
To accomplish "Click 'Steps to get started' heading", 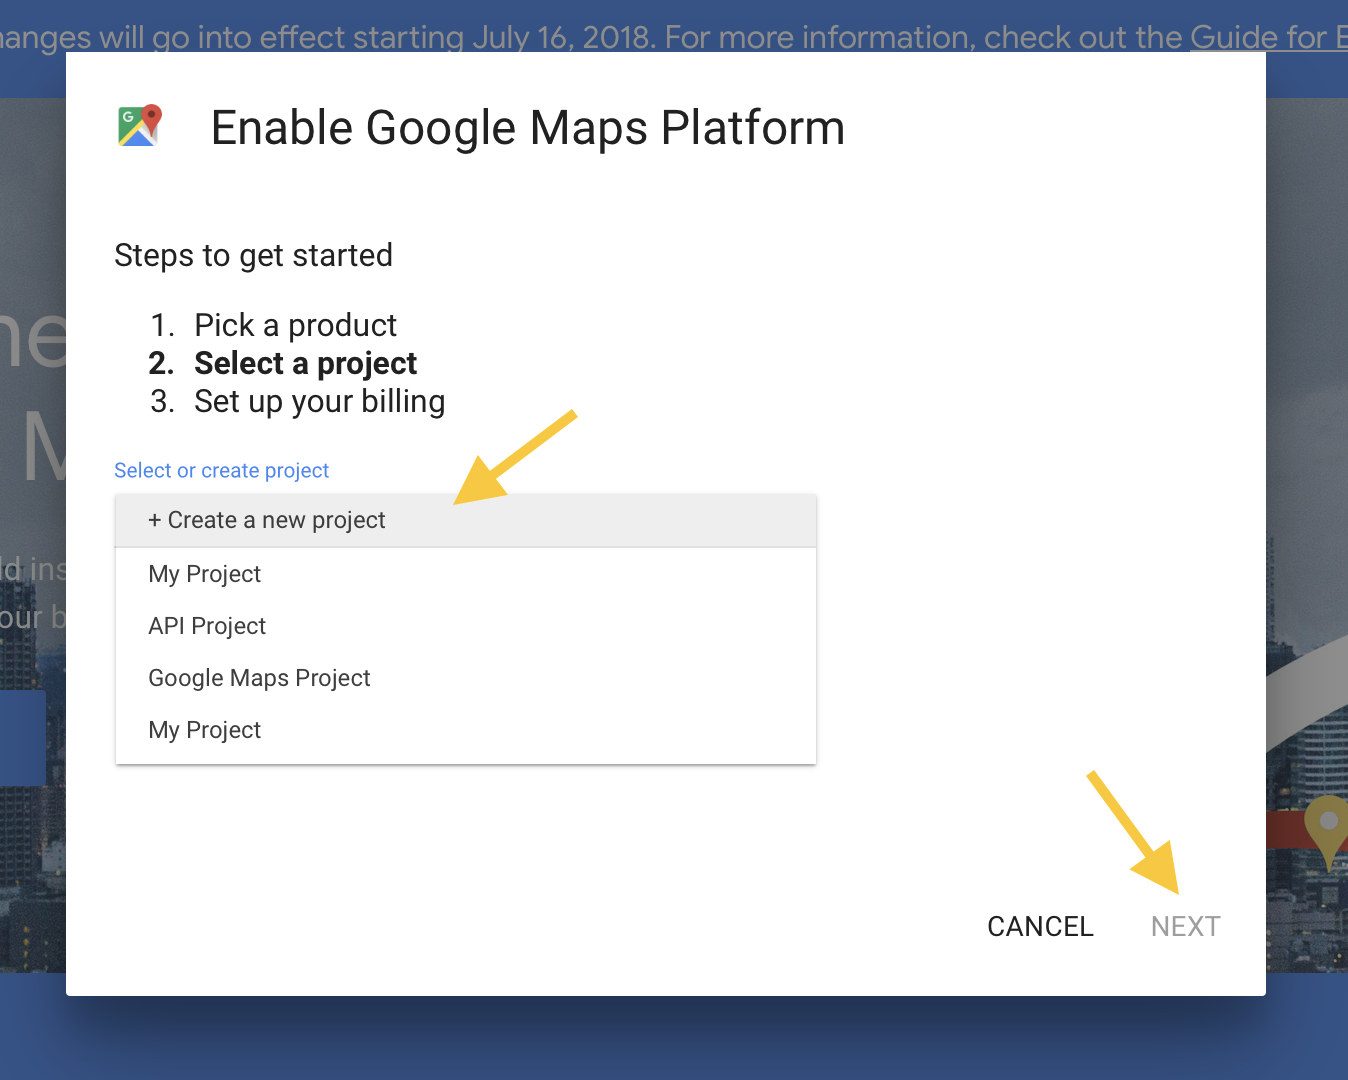I will 253,255.
